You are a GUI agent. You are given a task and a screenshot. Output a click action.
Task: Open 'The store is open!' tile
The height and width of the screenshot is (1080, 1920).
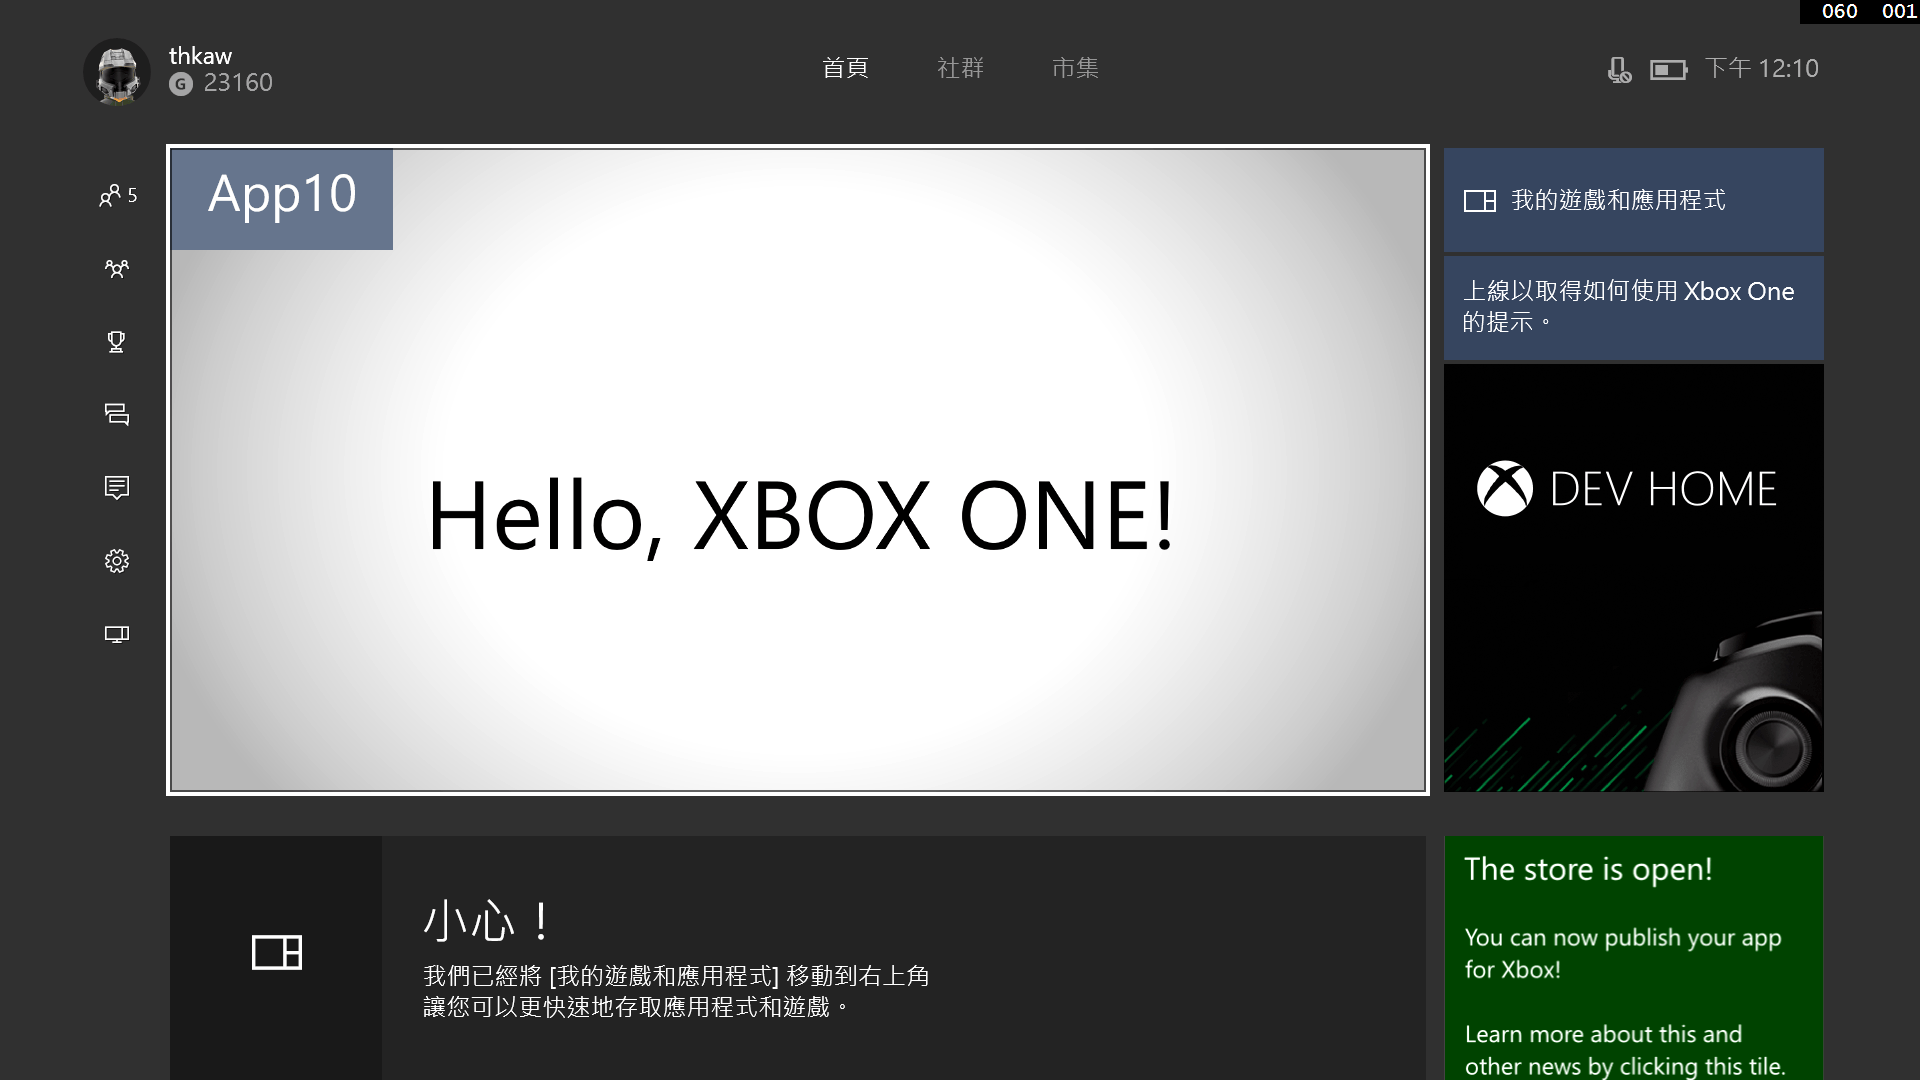[1634, 958]
